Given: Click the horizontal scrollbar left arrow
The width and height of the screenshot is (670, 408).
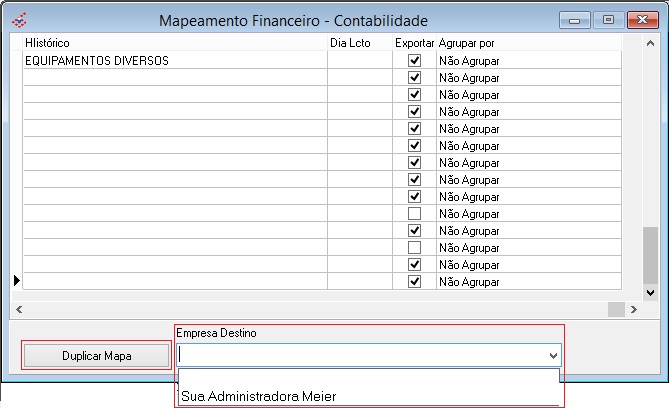Looking at the screenshot, I should pyautogui.click(x=19, y=309).
